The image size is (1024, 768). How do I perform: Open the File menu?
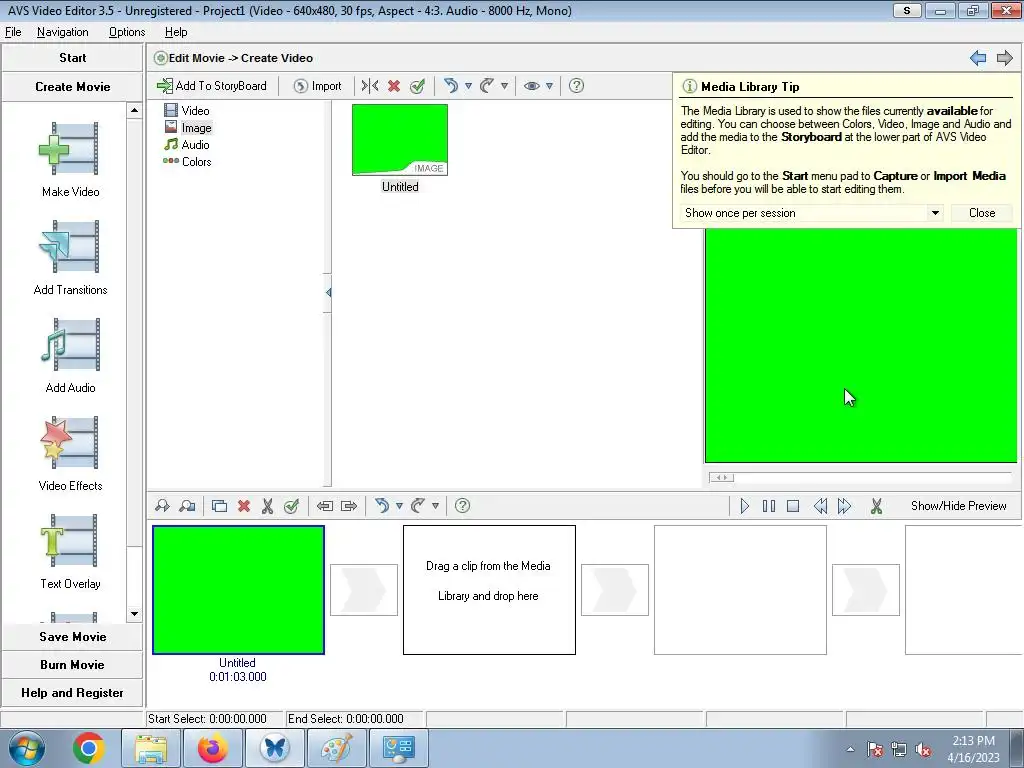coord(13,32)
